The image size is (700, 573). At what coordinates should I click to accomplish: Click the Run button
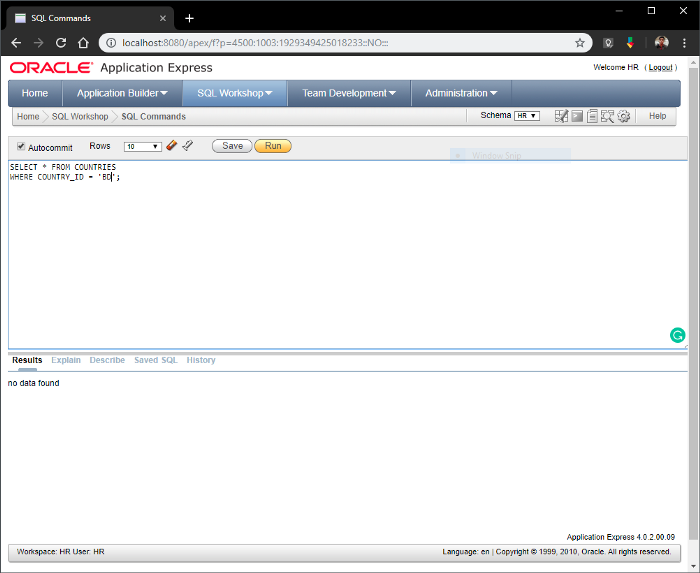(273, 146)
